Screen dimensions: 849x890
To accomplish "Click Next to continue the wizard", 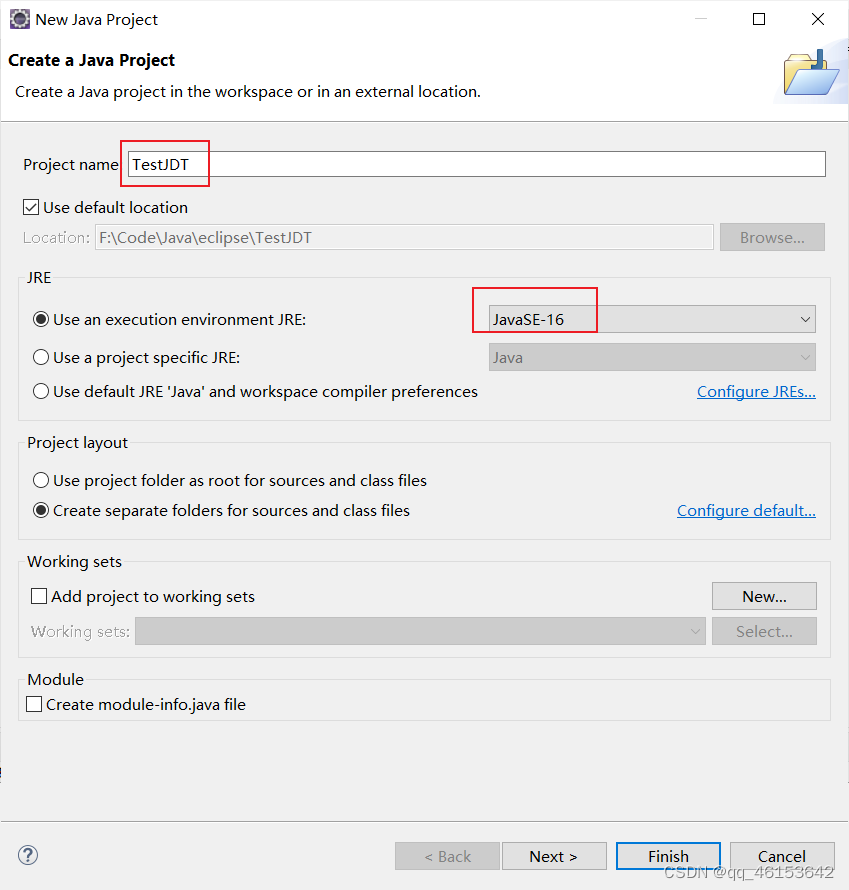I will 554,856.
